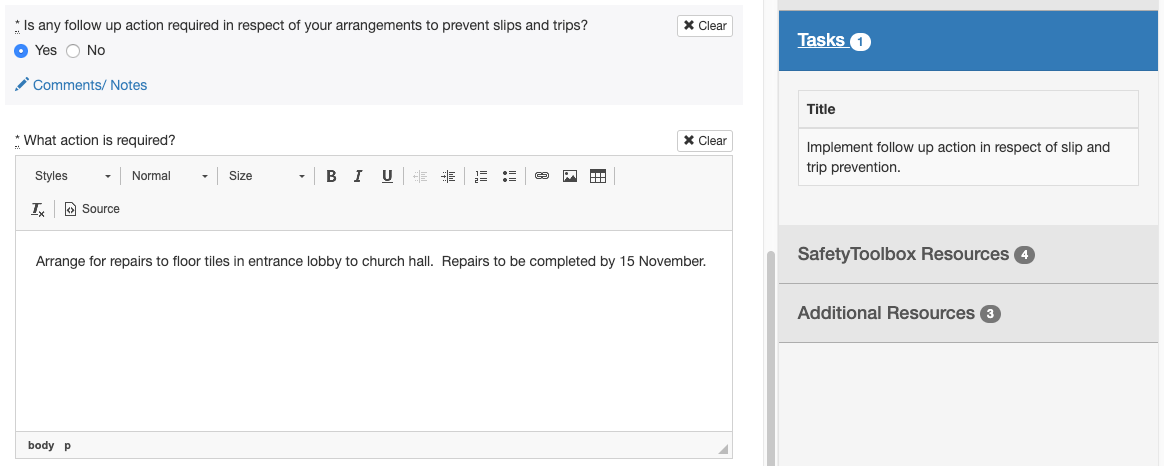Clear the 'What action is required?' field

pos(704,141)
